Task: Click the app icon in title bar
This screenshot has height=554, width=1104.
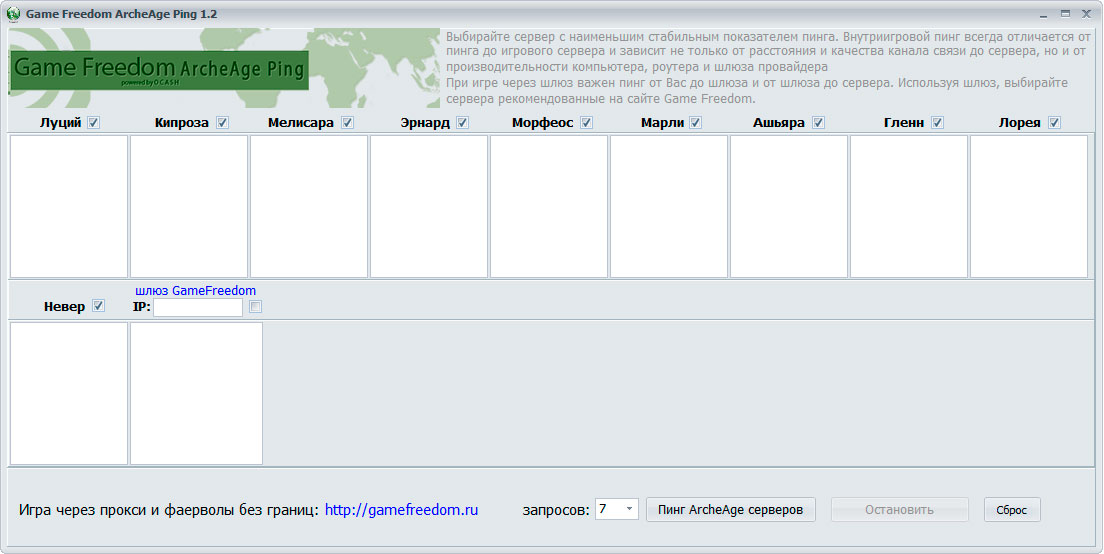Action: pos(13,14)
